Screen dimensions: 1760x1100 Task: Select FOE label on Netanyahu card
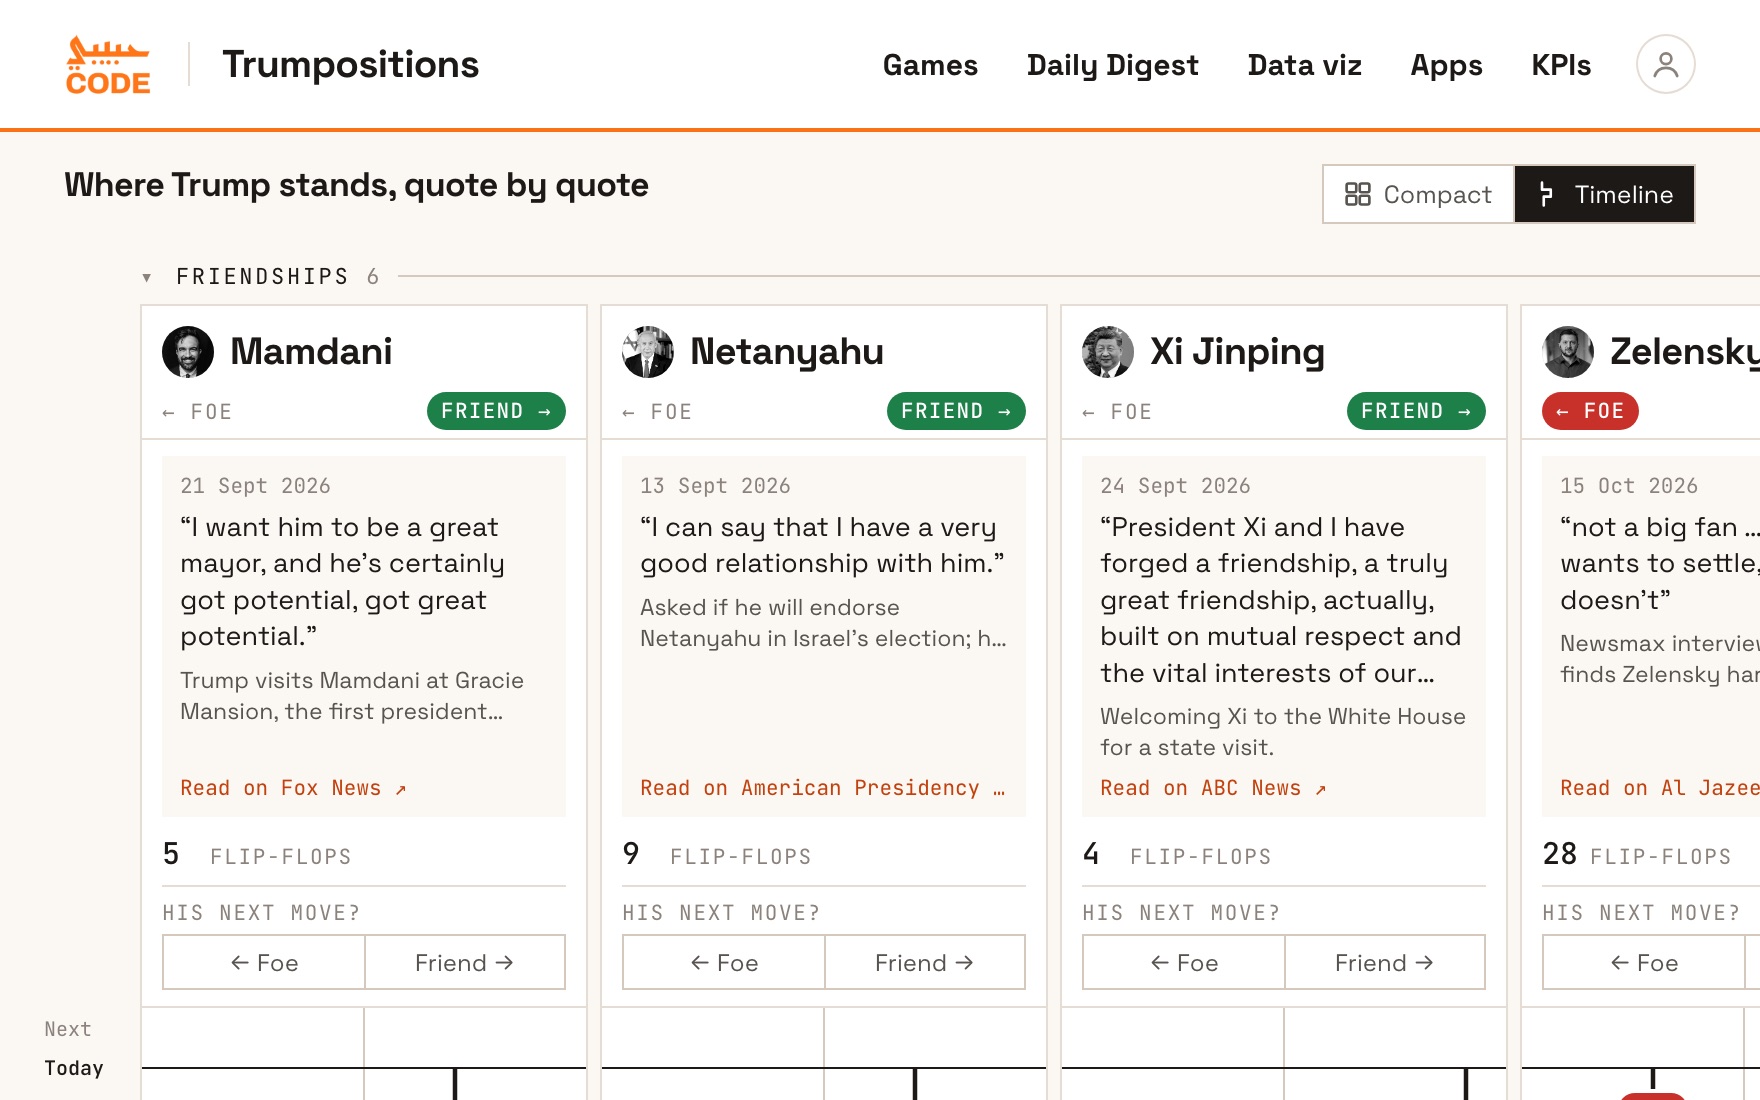[657, 412]
